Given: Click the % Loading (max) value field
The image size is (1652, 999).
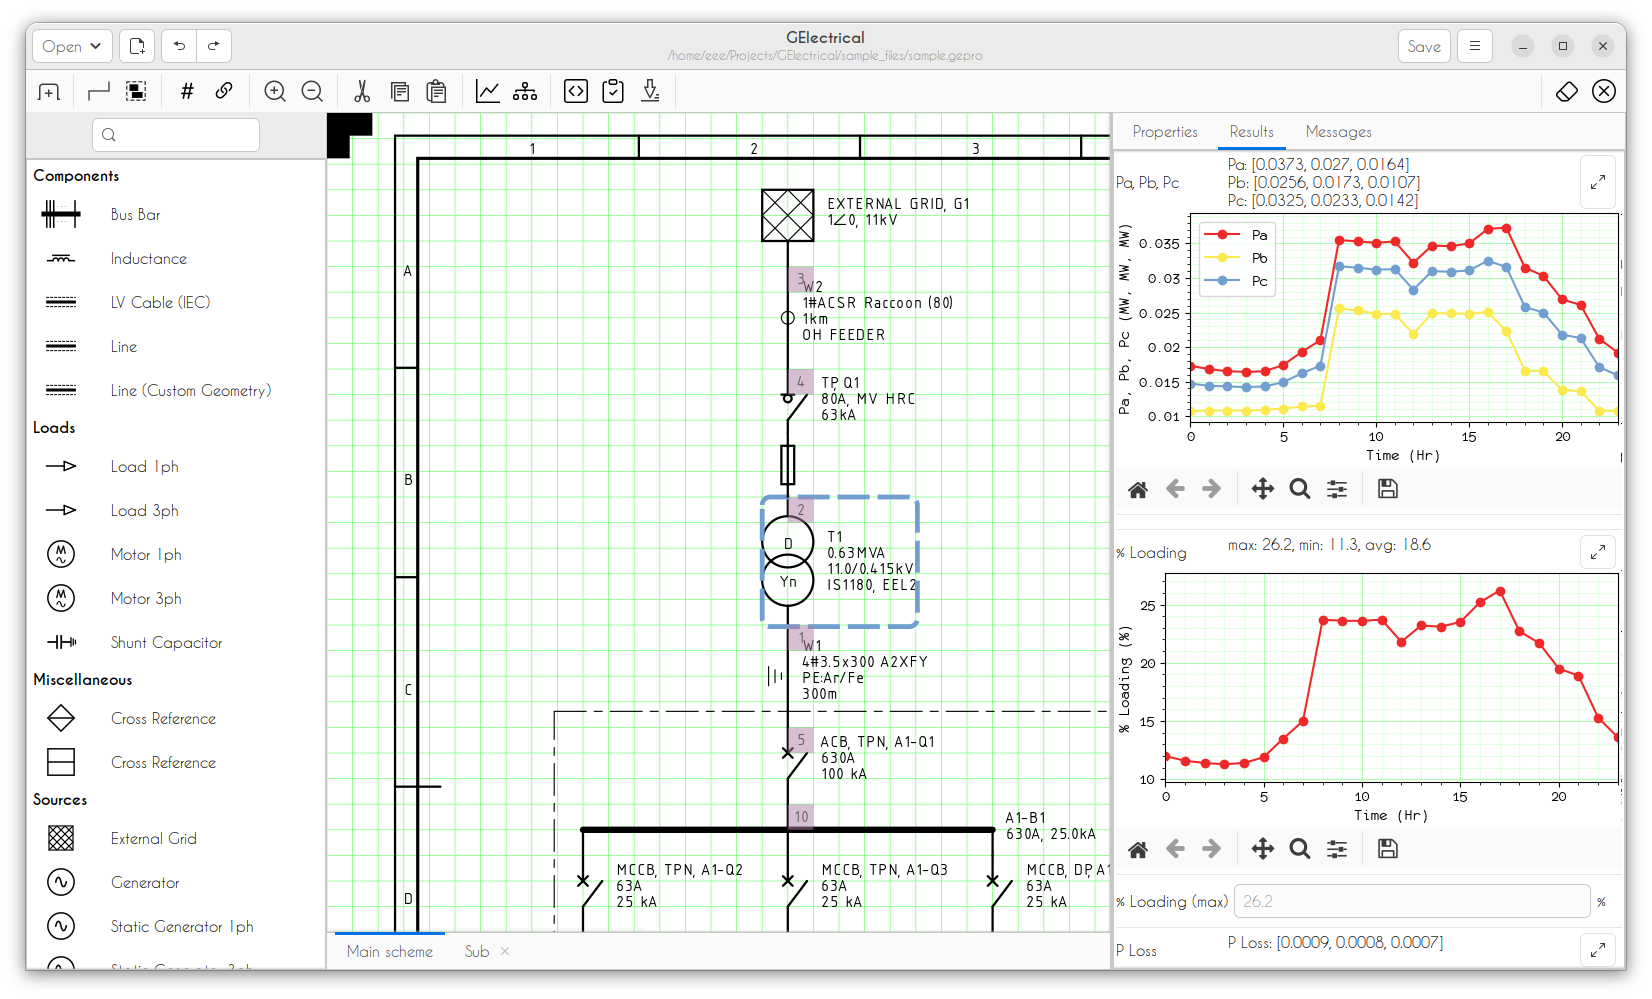Looking at the screenshot, I should (1412, 901).
